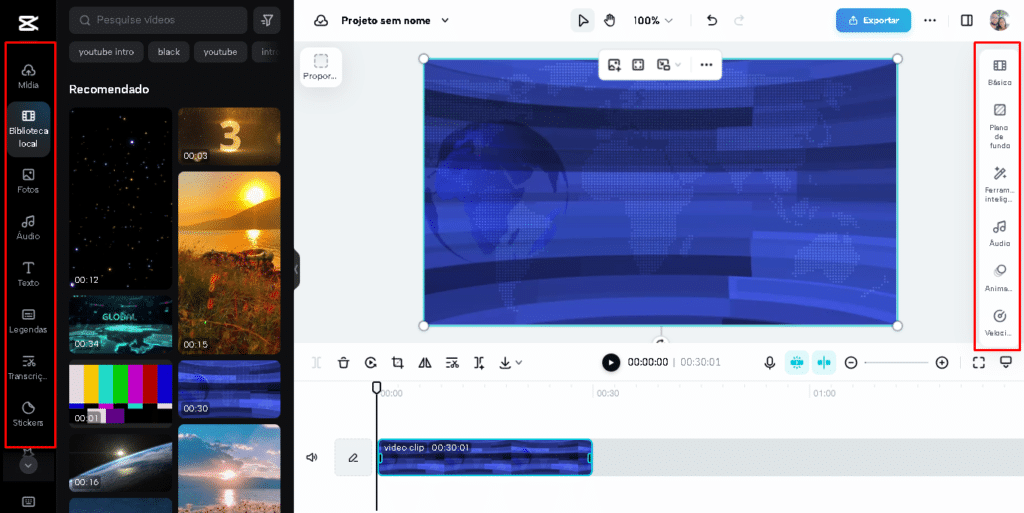The height and width of the screenshot is (513, 1024).
Task: Click the track cover edit pencil button
Action: coord(353,457)
